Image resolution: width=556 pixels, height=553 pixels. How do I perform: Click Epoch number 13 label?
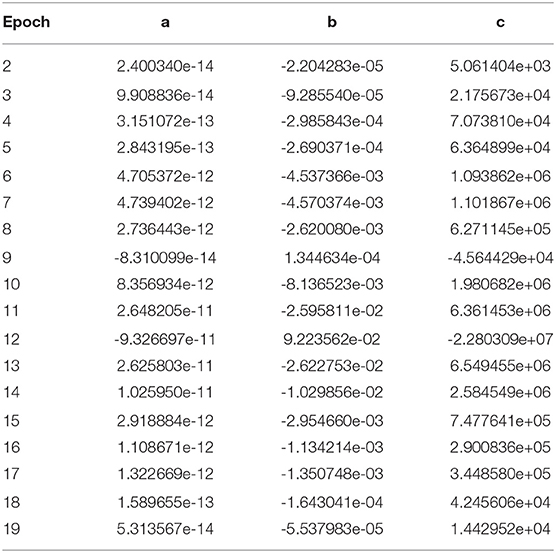pos(11,366)
